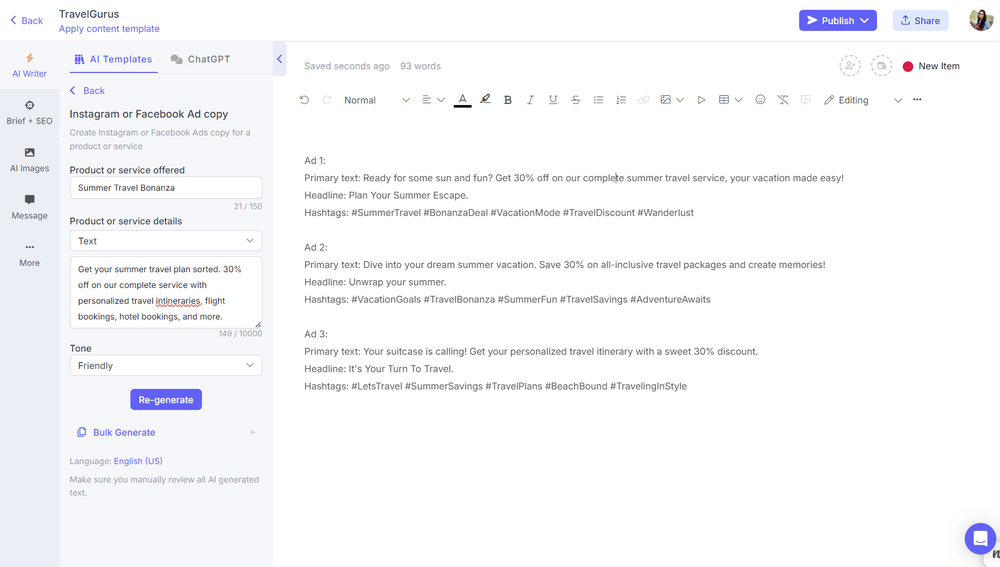Clear text formatting

[x=783, y=100]
